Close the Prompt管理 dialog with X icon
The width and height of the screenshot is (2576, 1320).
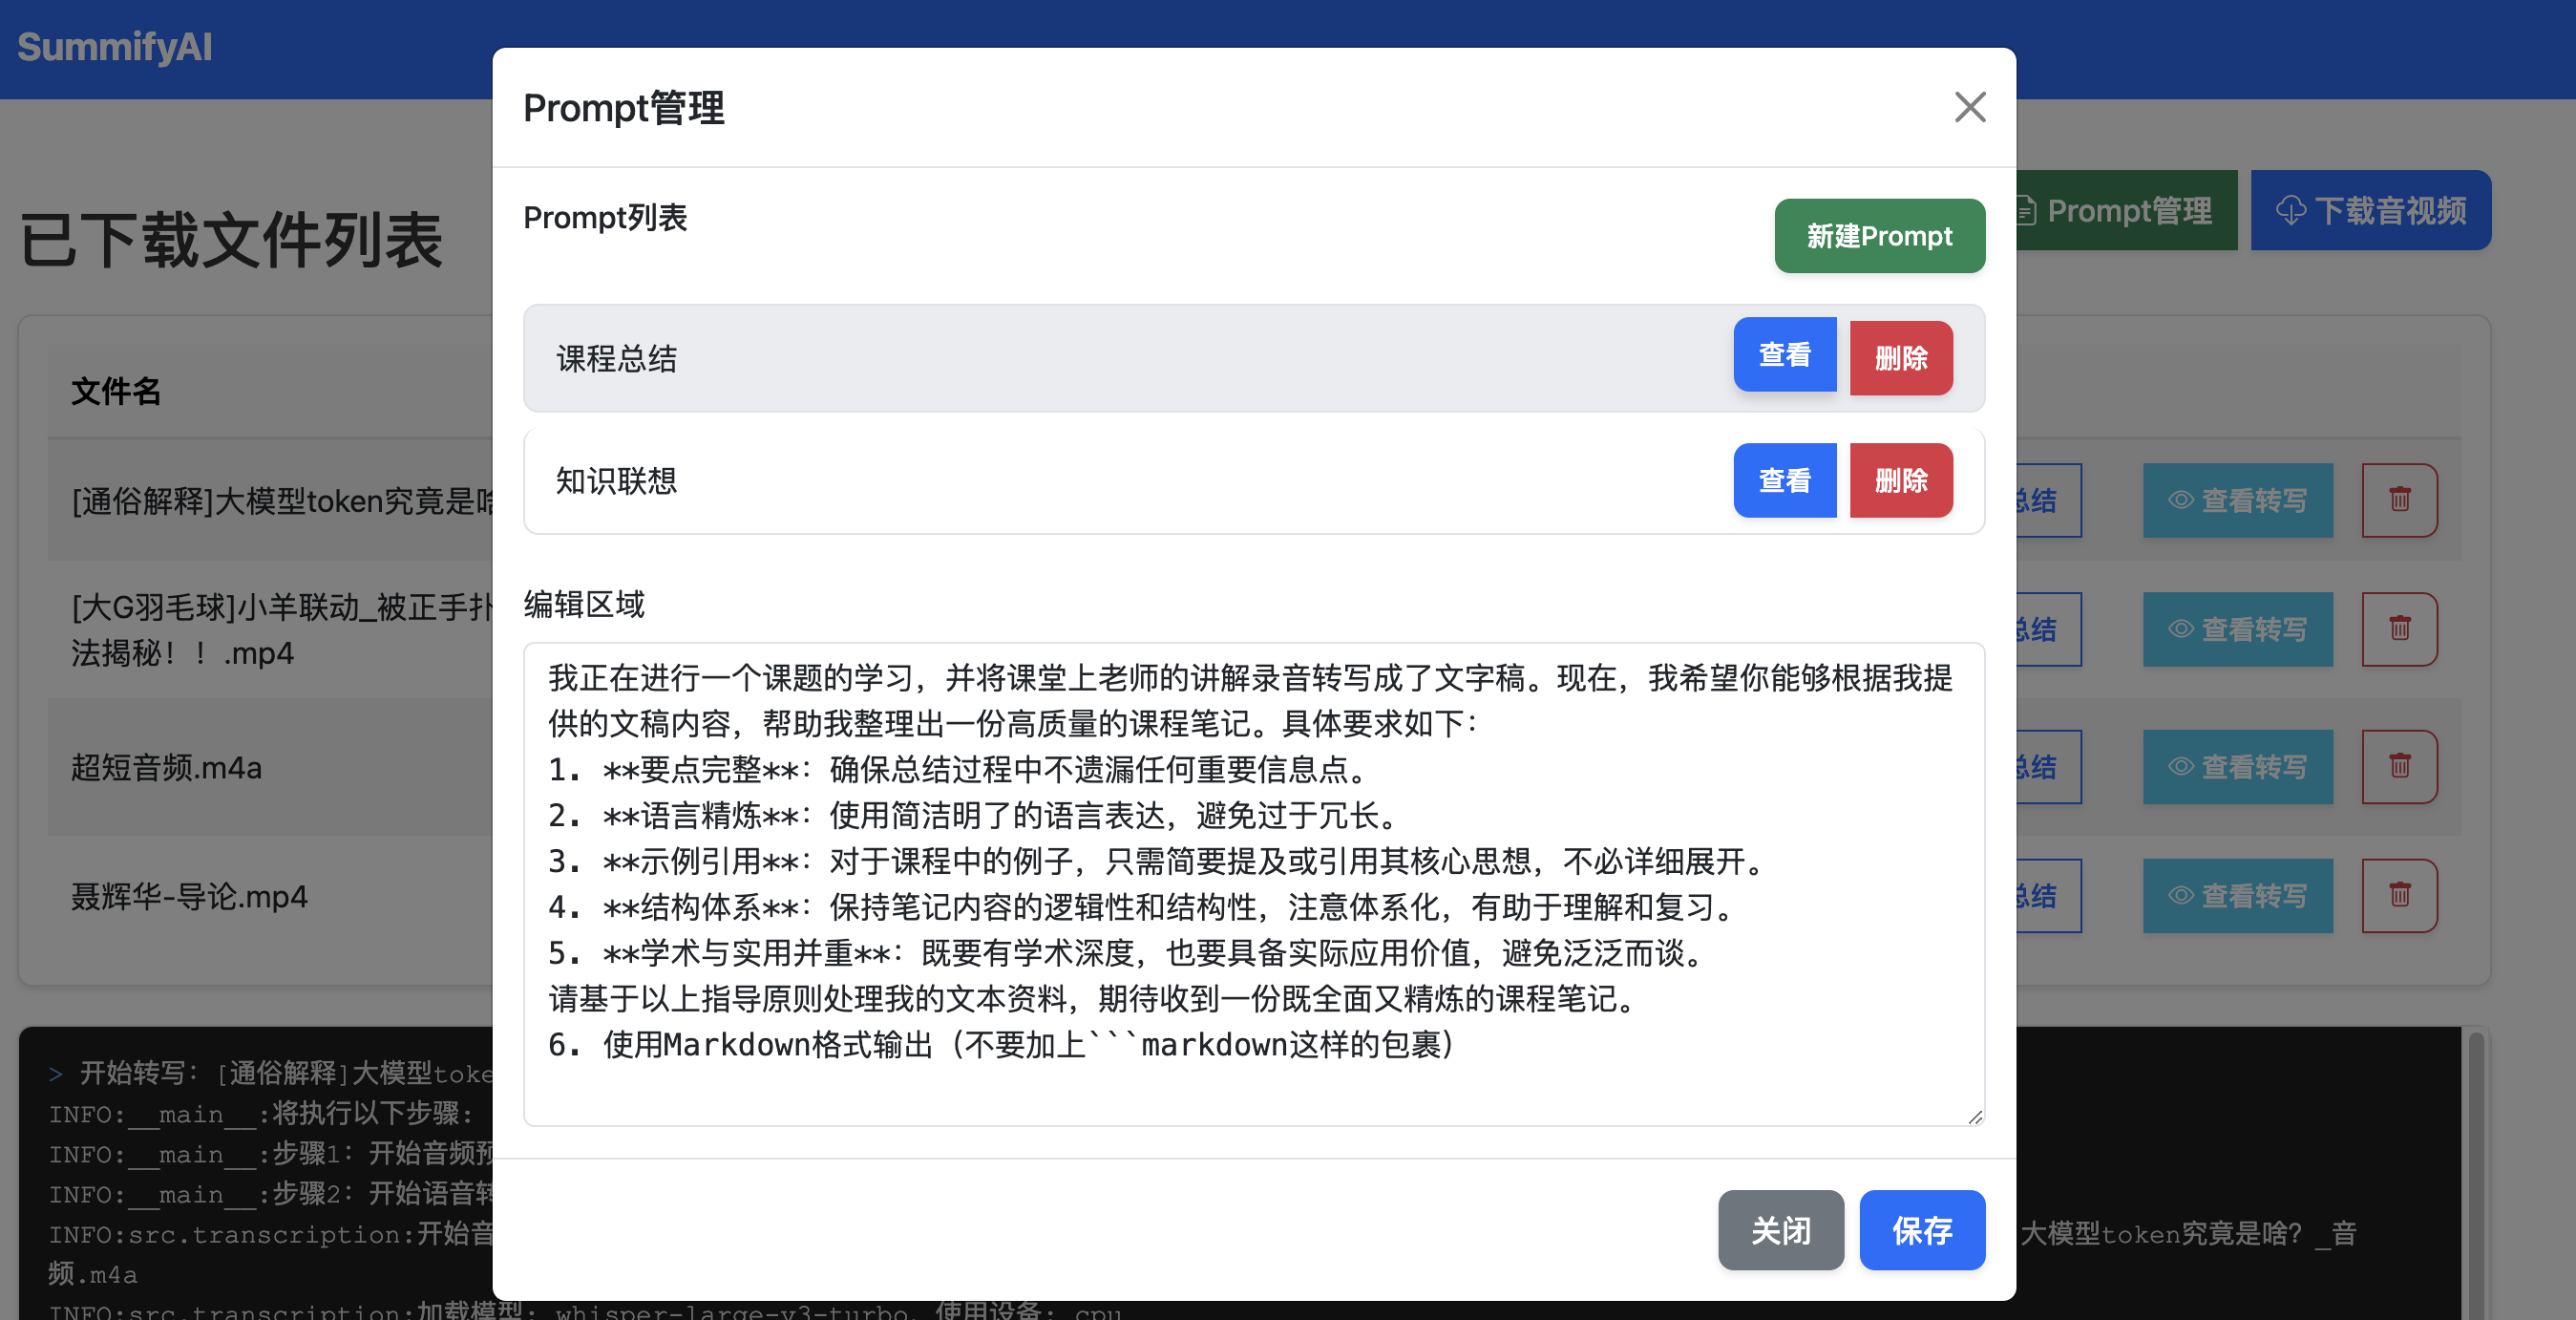1969,107
